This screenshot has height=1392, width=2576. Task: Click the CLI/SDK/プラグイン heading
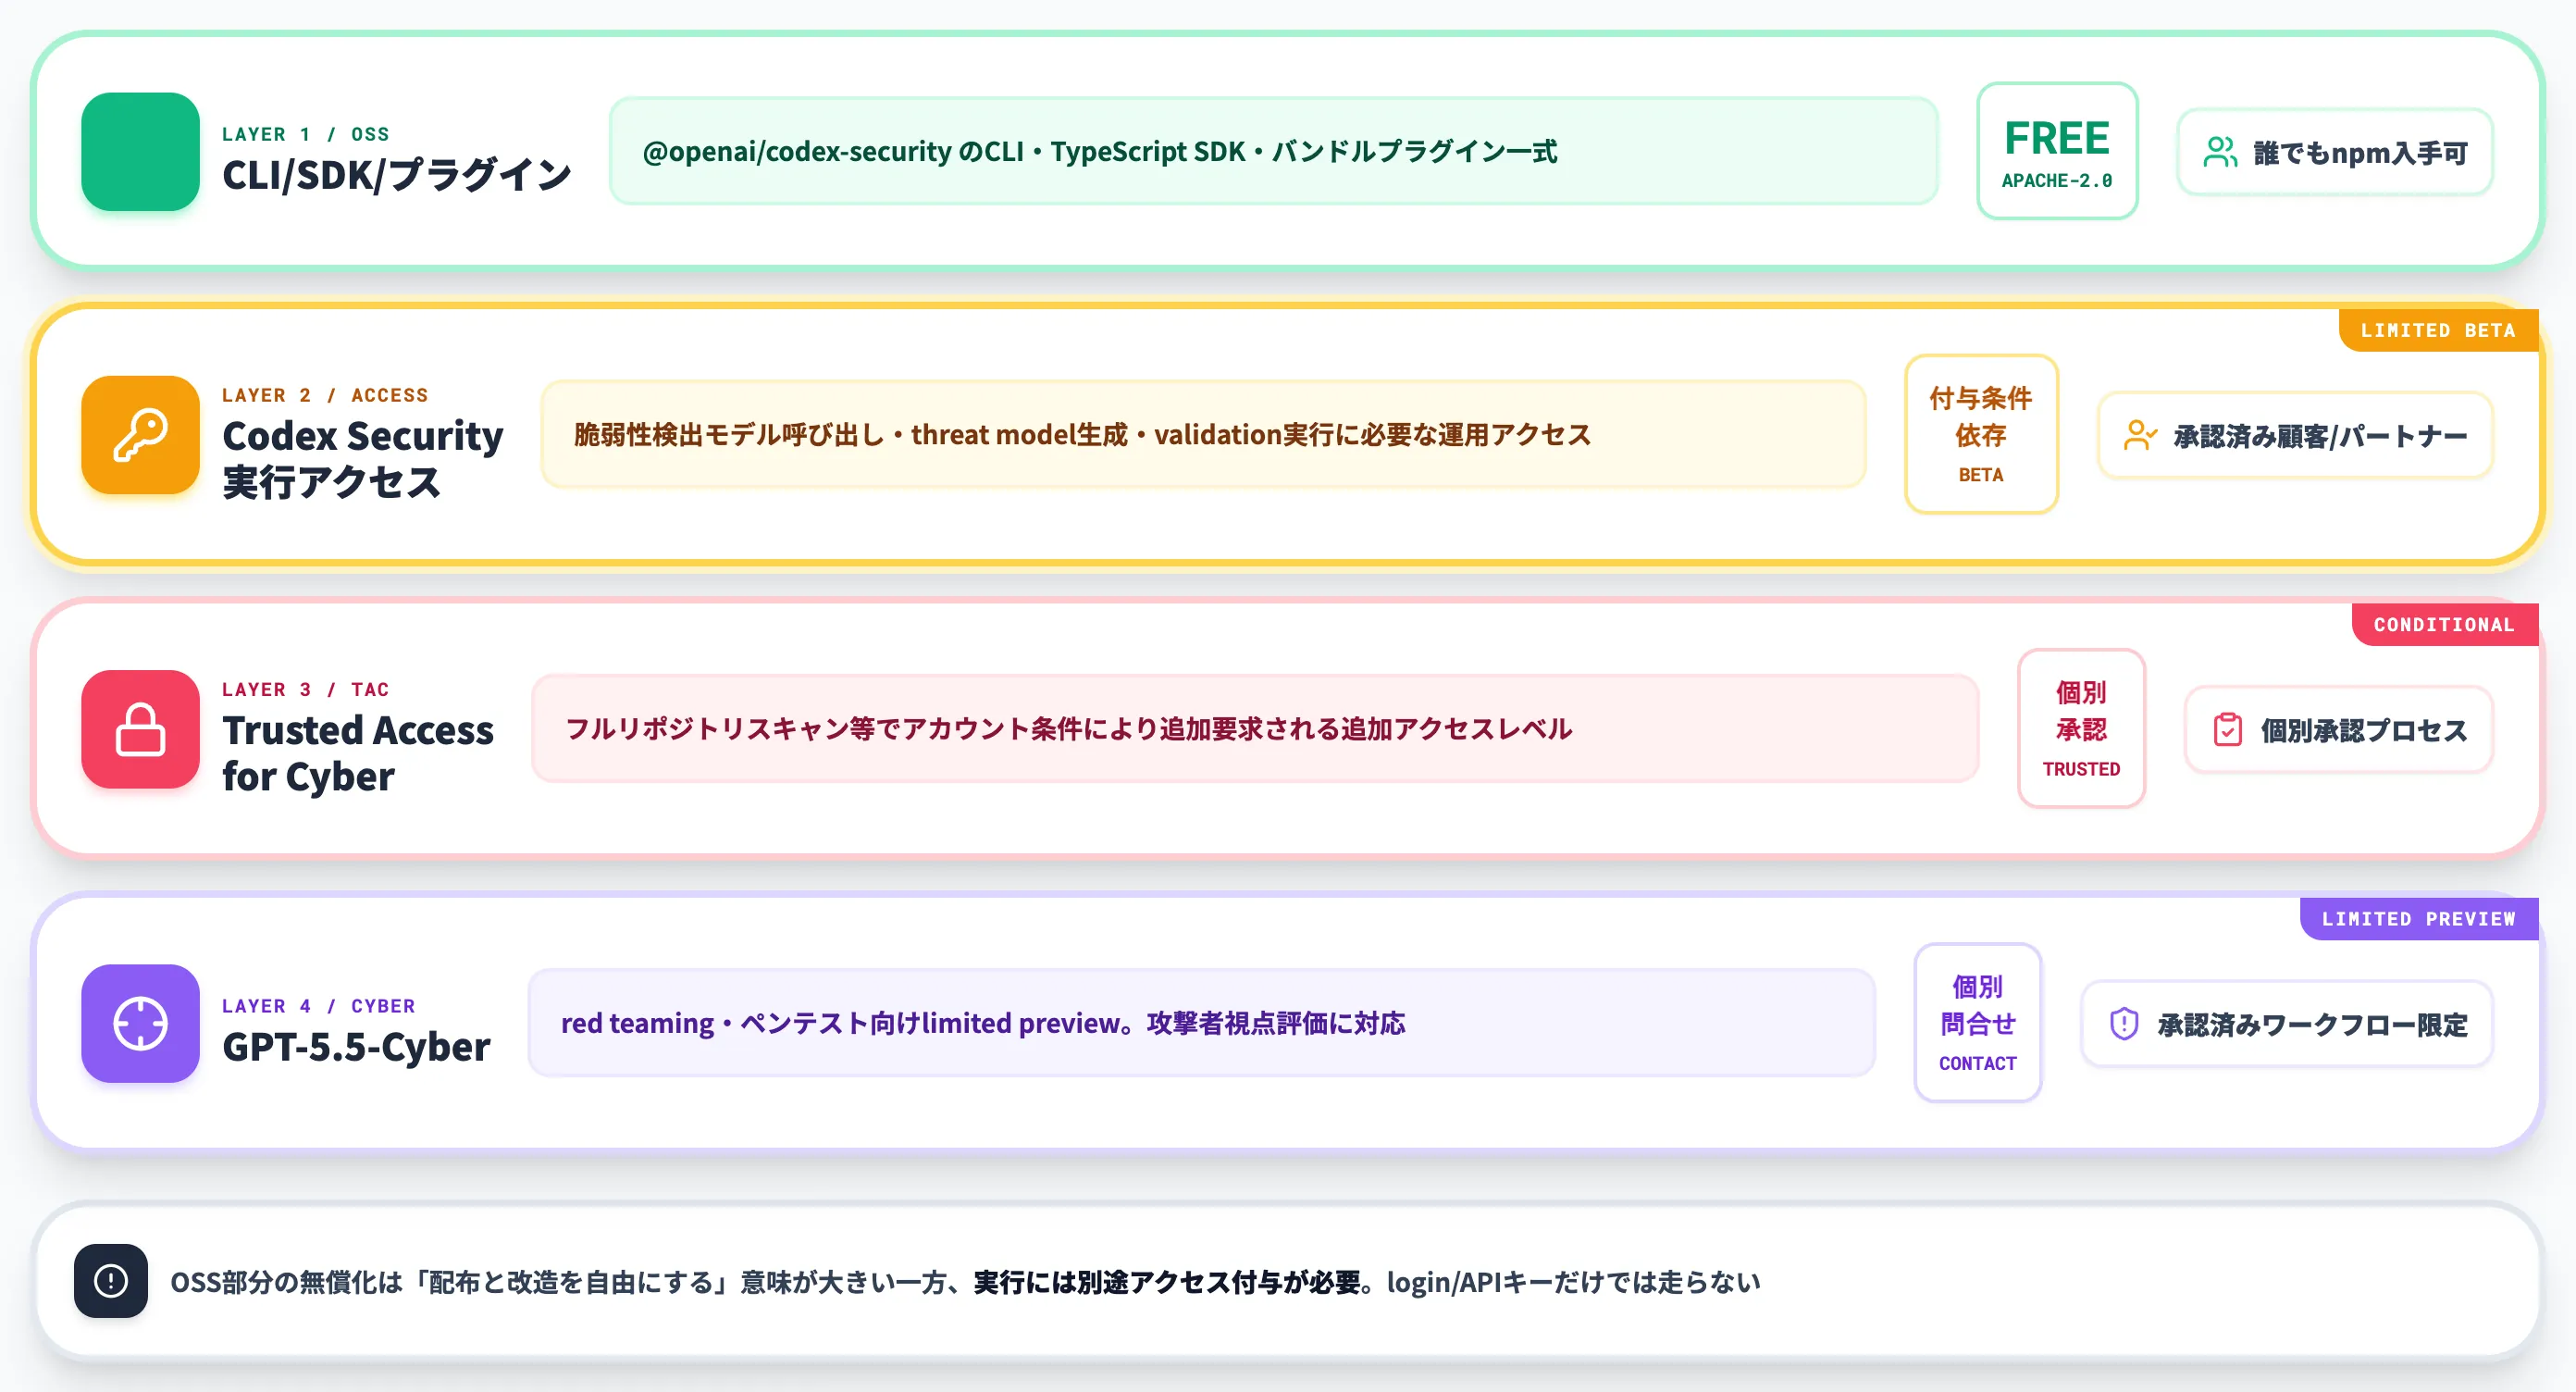point(396,175)
